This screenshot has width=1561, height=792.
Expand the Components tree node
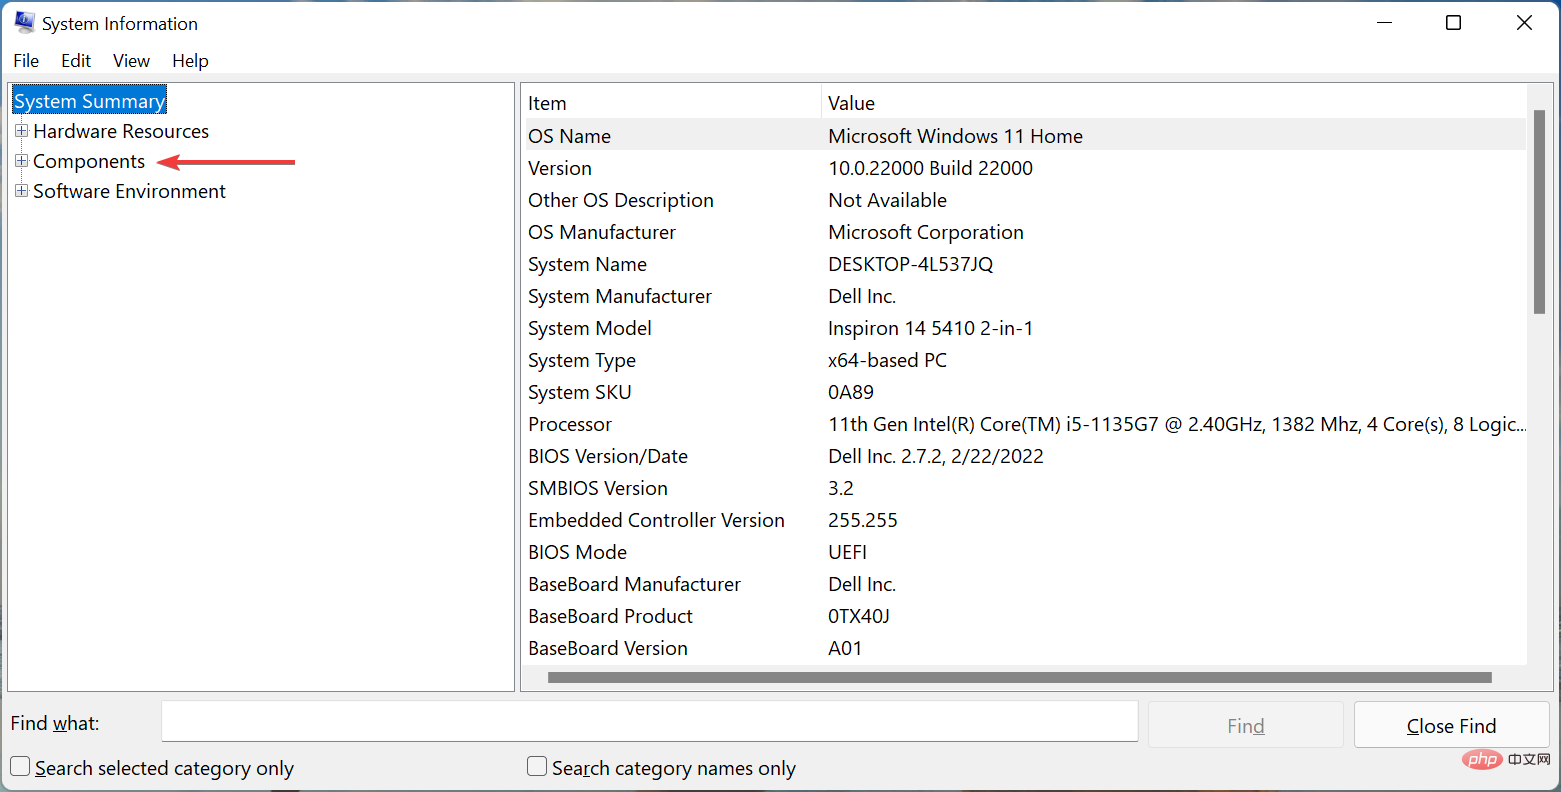(x=22, y=161)
